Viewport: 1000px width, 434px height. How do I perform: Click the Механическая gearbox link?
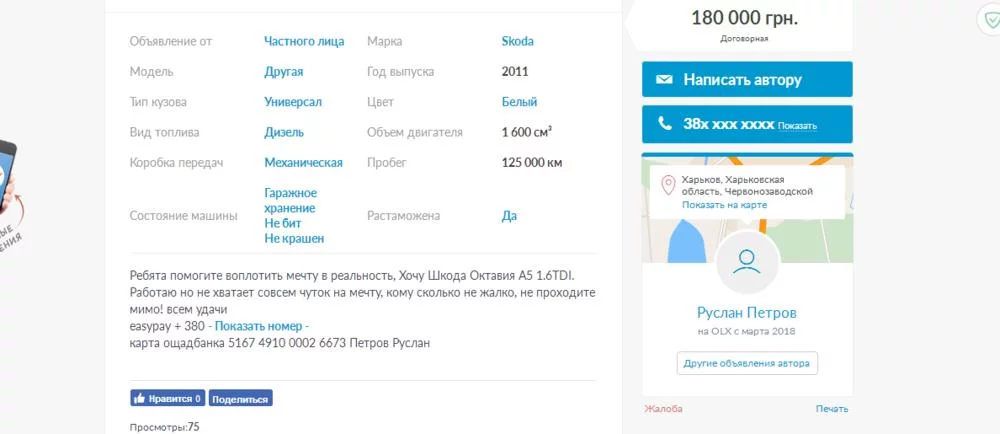(304, 163)
